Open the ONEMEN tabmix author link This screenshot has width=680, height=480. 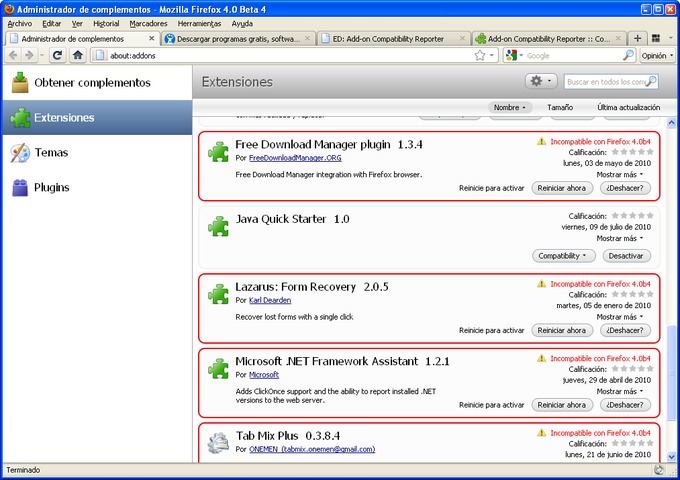[x=312, y=449]
